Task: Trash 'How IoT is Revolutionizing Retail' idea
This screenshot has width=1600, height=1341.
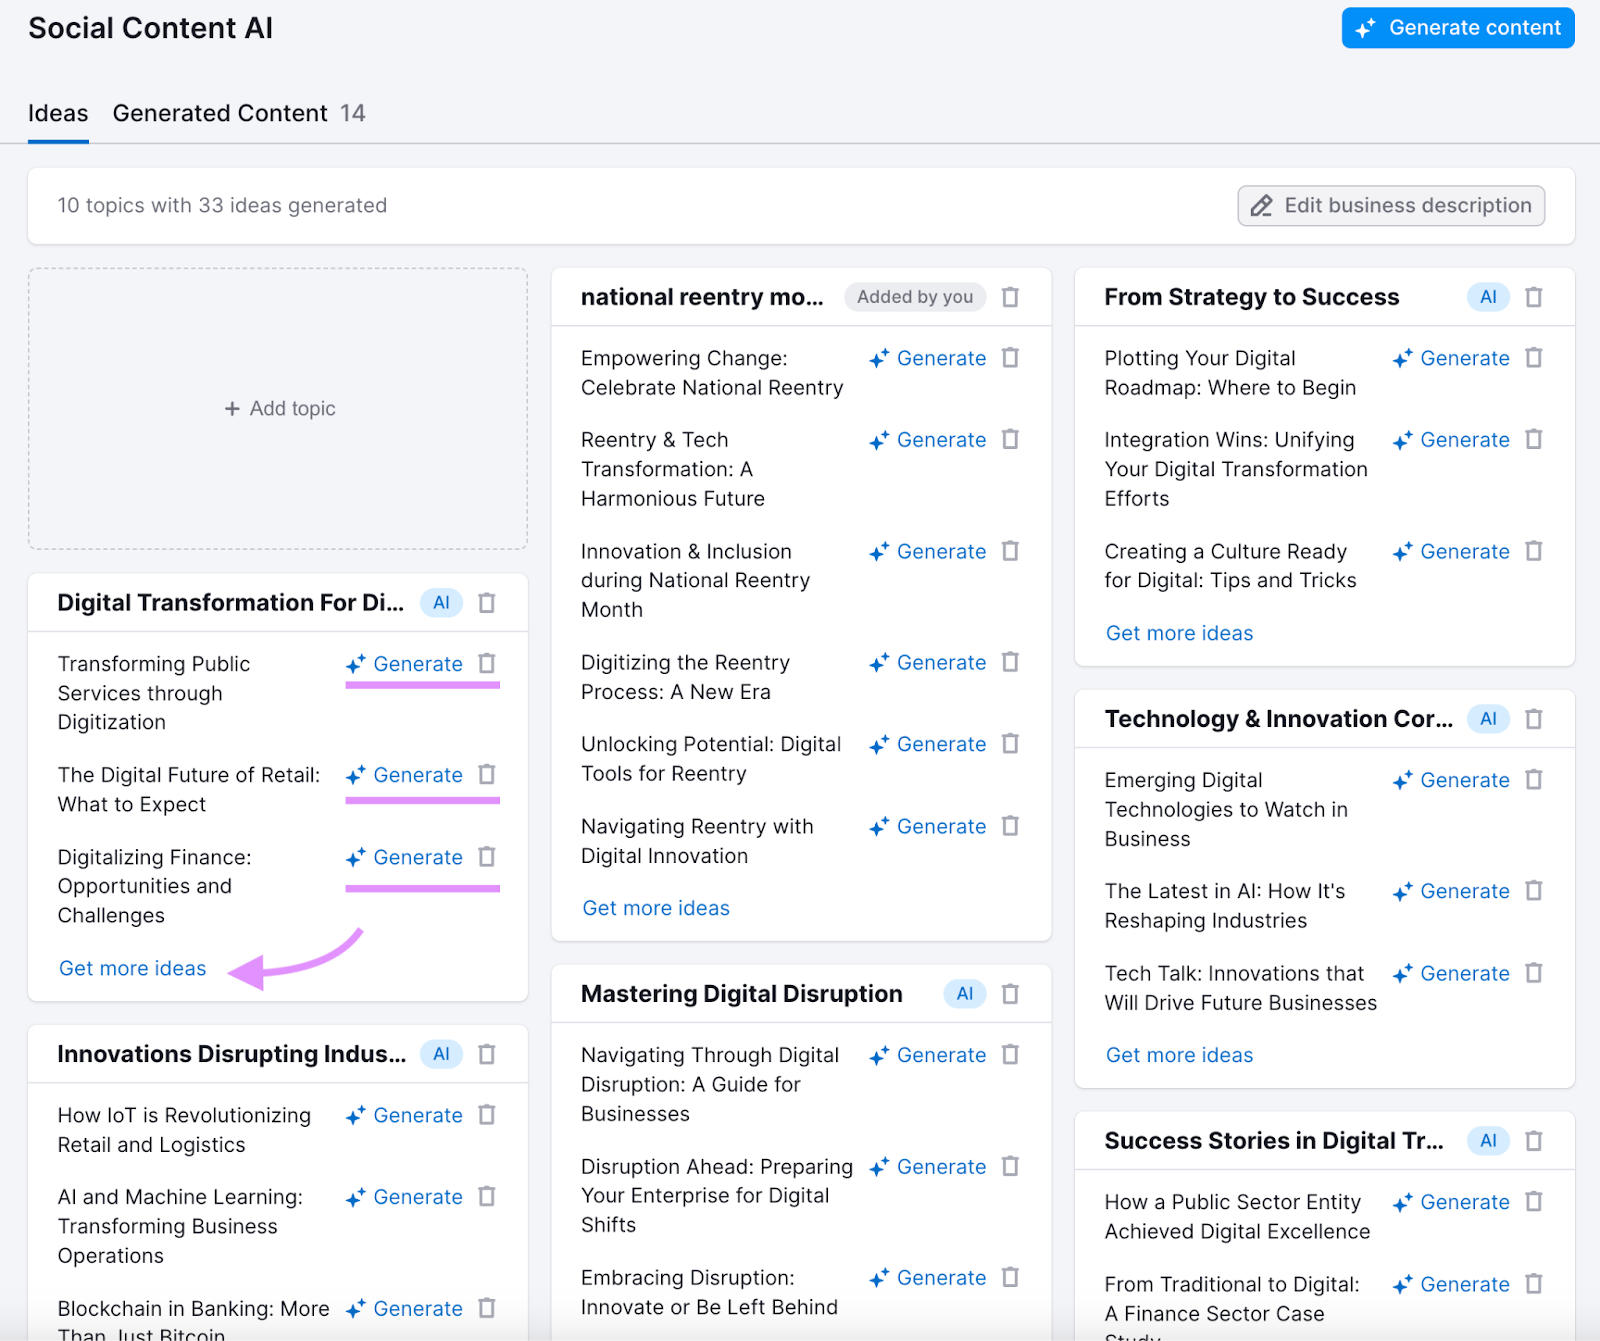Action: 487,1115
